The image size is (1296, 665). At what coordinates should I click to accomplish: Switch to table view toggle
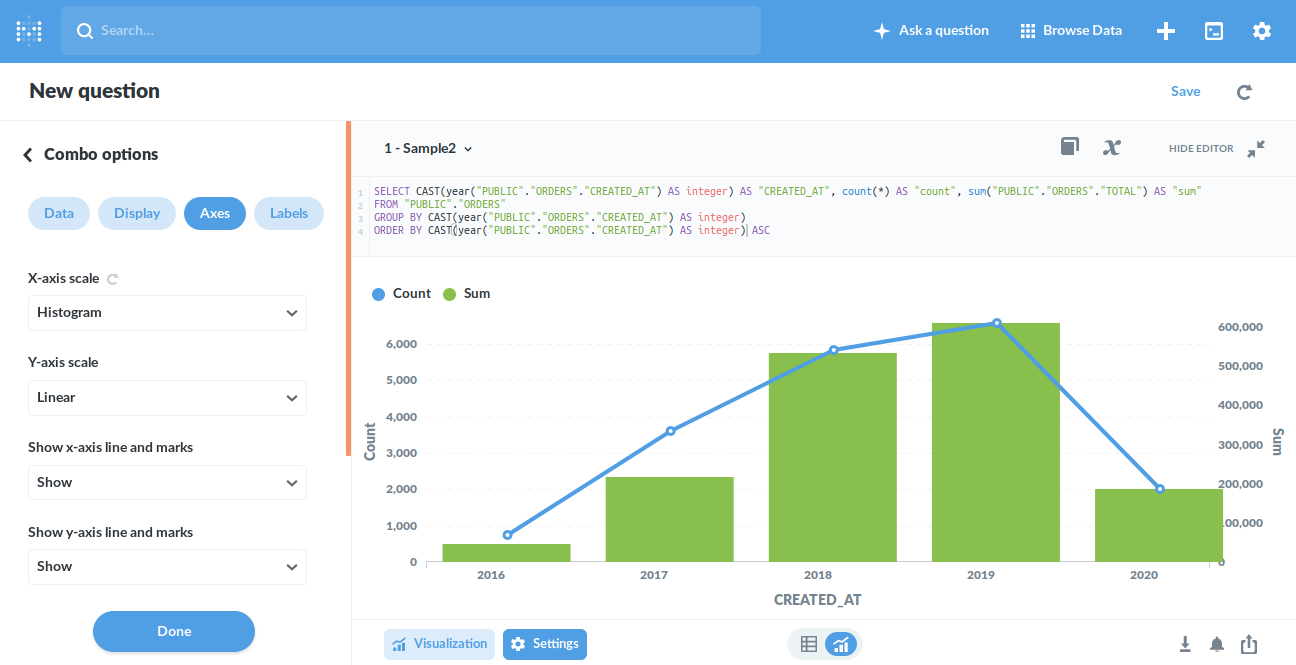[809, 644]
